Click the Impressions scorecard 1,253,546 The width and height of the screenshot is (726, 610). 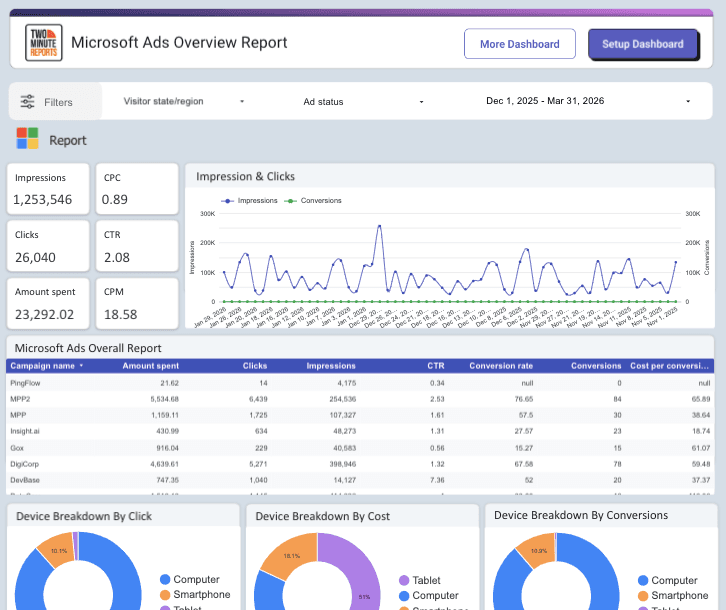pyautogui.click(x=48, y=189)
